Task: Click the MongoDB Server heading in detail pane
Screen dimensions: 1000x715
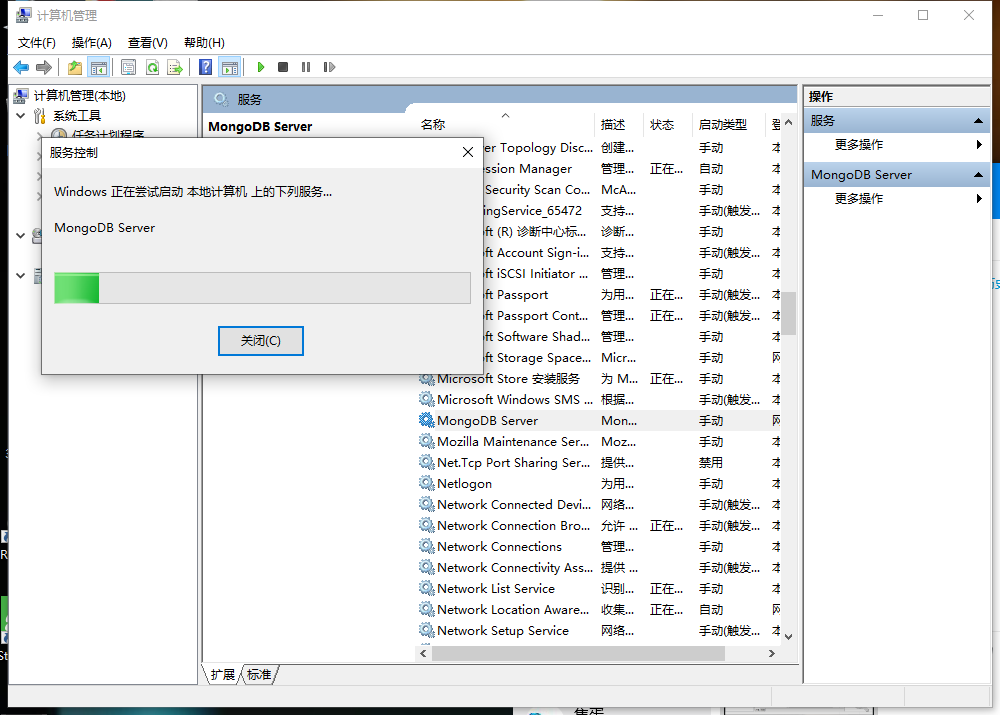Action: (260, 126)
